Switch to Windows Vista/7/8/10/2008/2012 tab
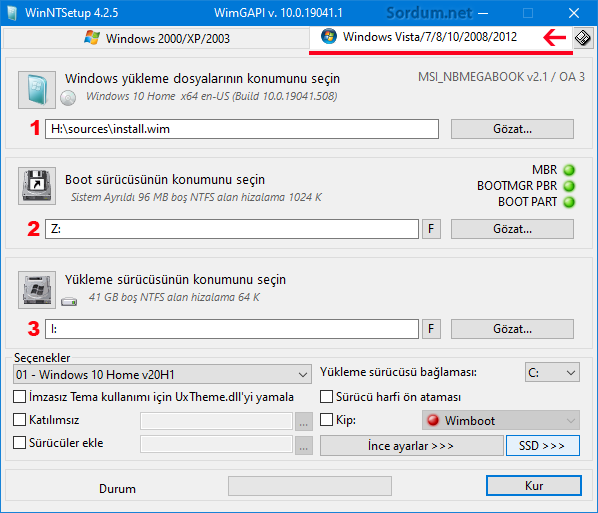Image resolution: width=598 pixels, height=513 pixels. pyautogui.click(x=440, y=37)
